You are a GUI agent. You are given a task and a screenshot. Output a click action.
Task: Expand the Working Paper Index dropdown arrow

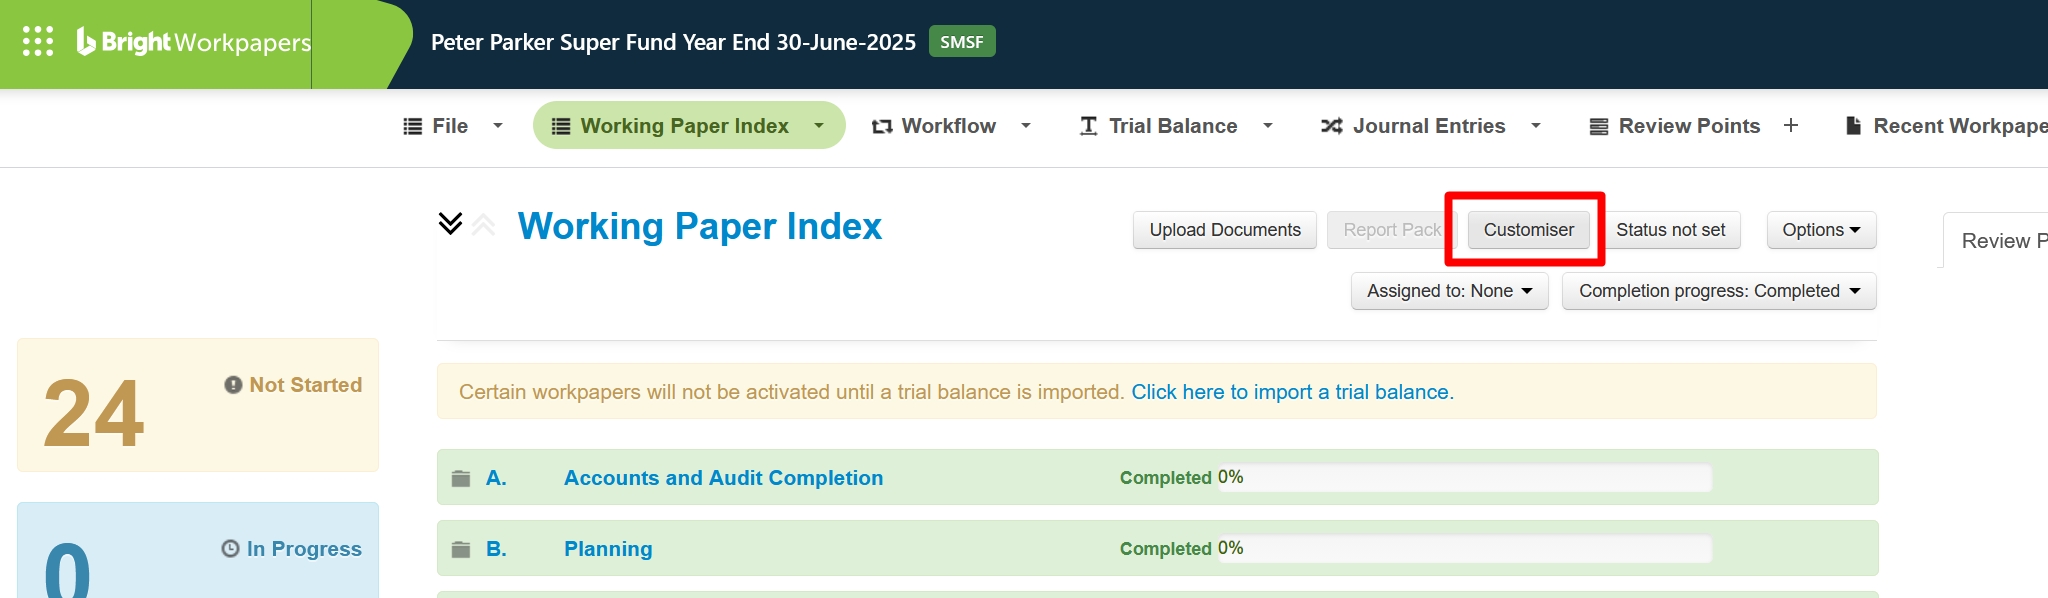[x=819, y=126]
